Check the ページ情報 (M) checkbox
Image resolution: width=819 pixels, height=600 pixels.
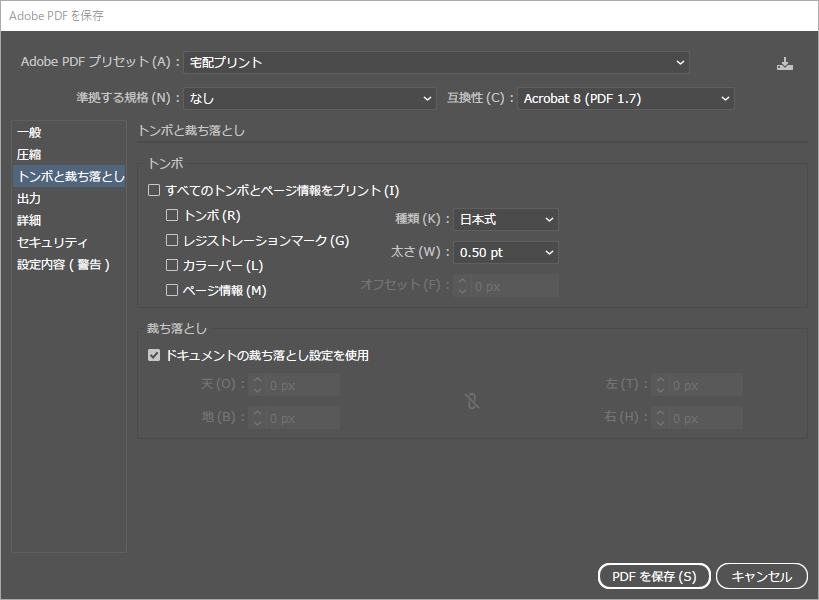click(x=172, y=290)
